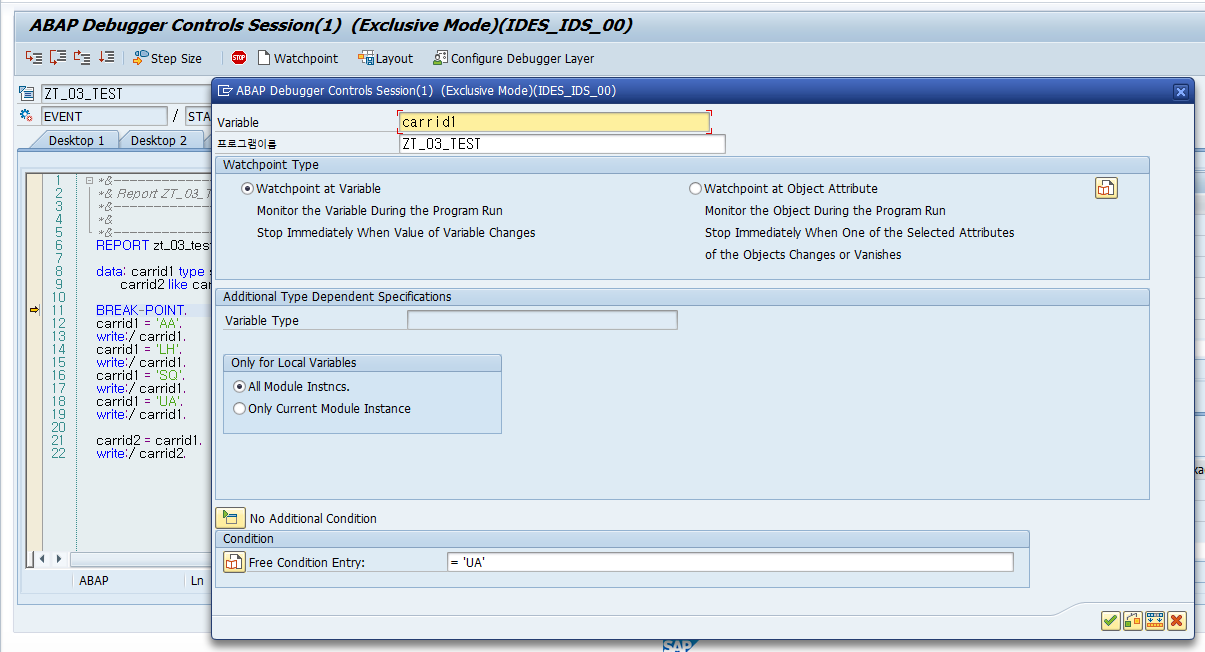Click the Step Into debugger icon
Viewport: 1205px width, 652px height.
(34, 58)
